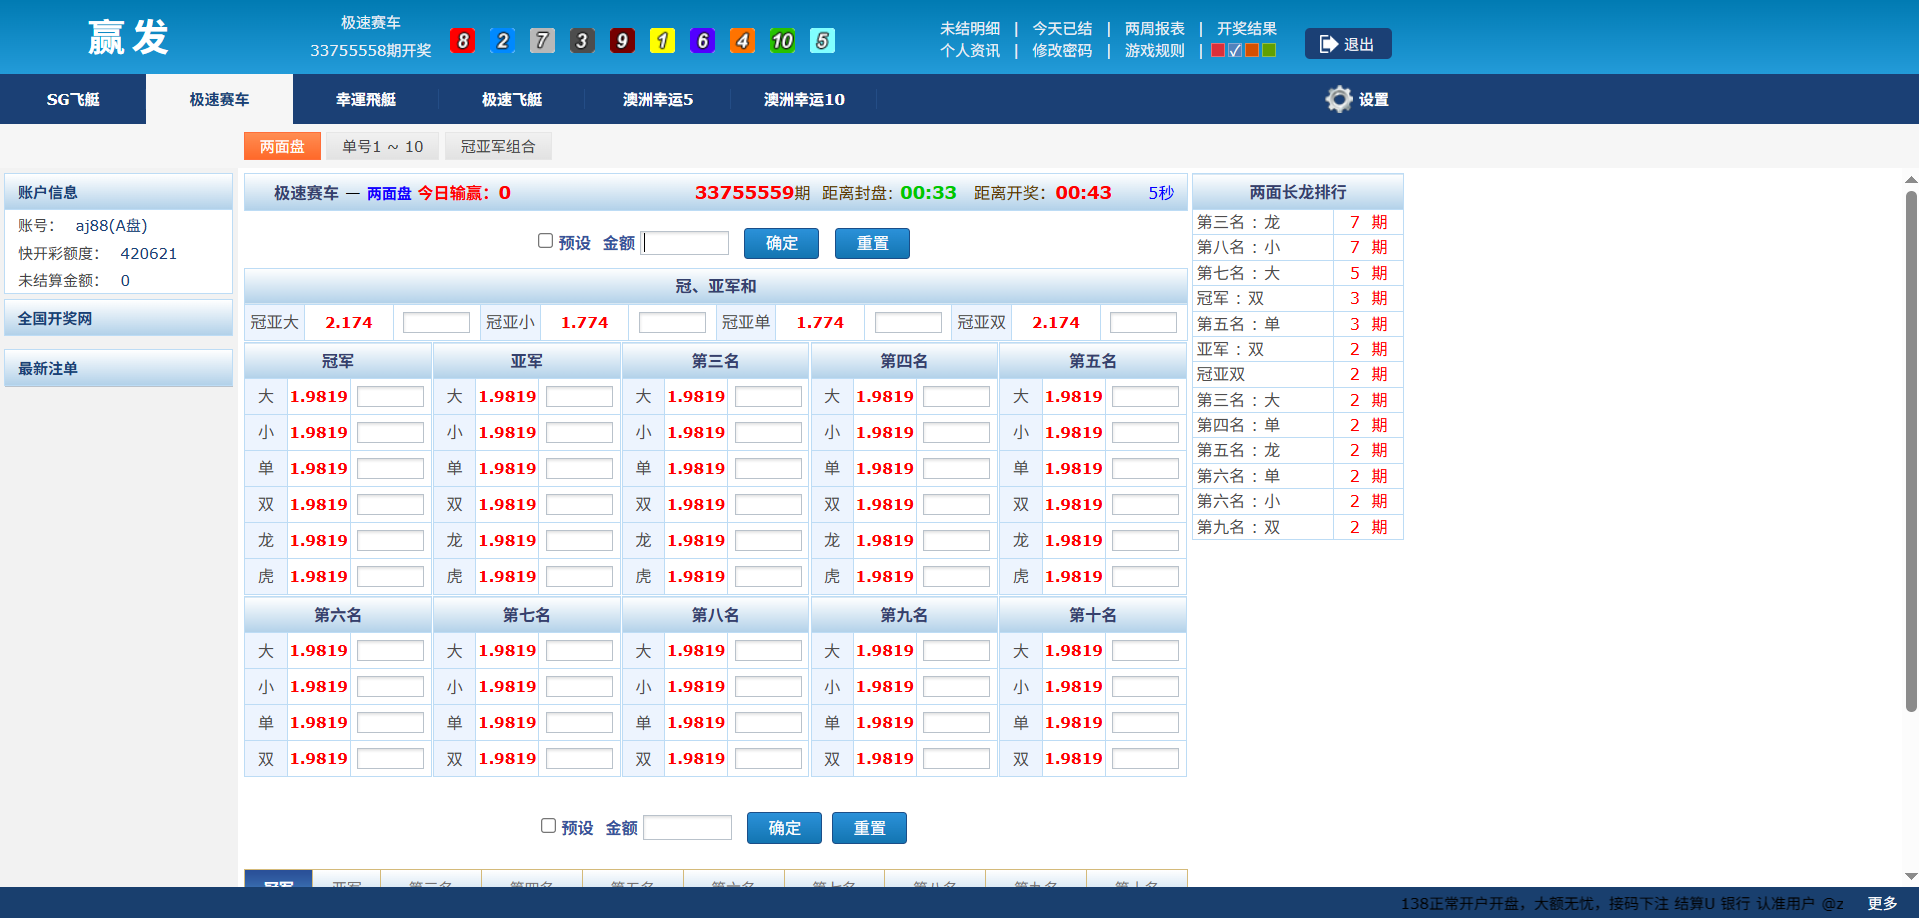The image size is (1919, 918).
Task: Collapse the 账户信息 panel header
Action: coord(118,192)
